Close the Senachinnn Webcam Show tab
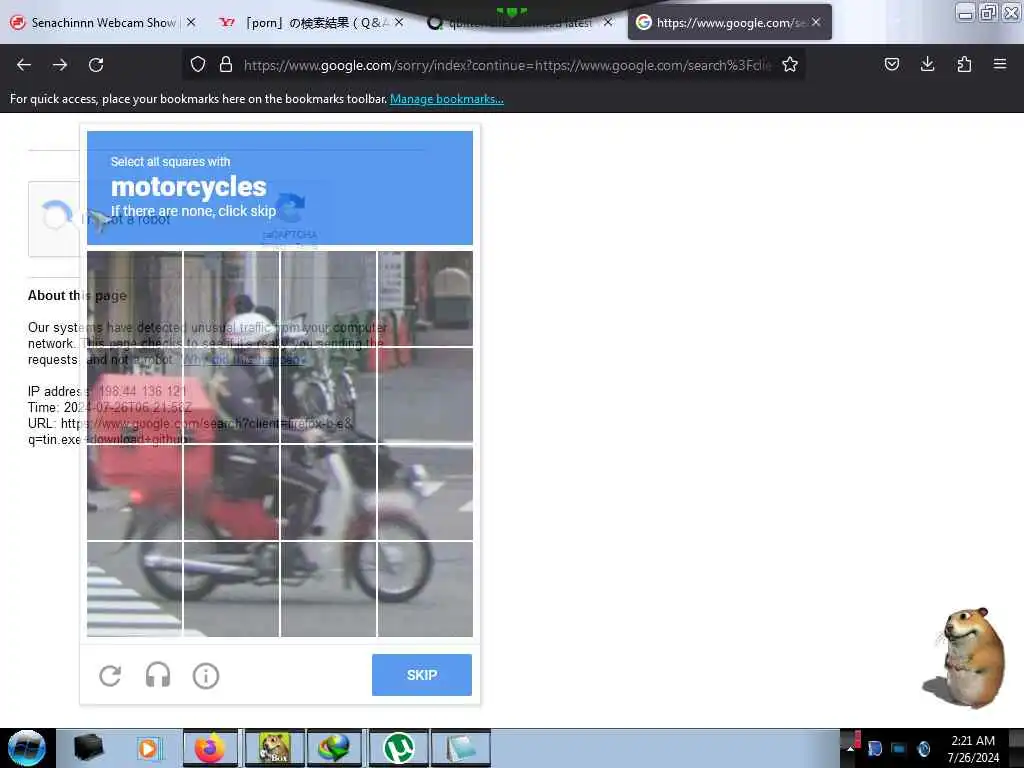Viewport: 1024px width, 768px height. click(x=191, y=22)
